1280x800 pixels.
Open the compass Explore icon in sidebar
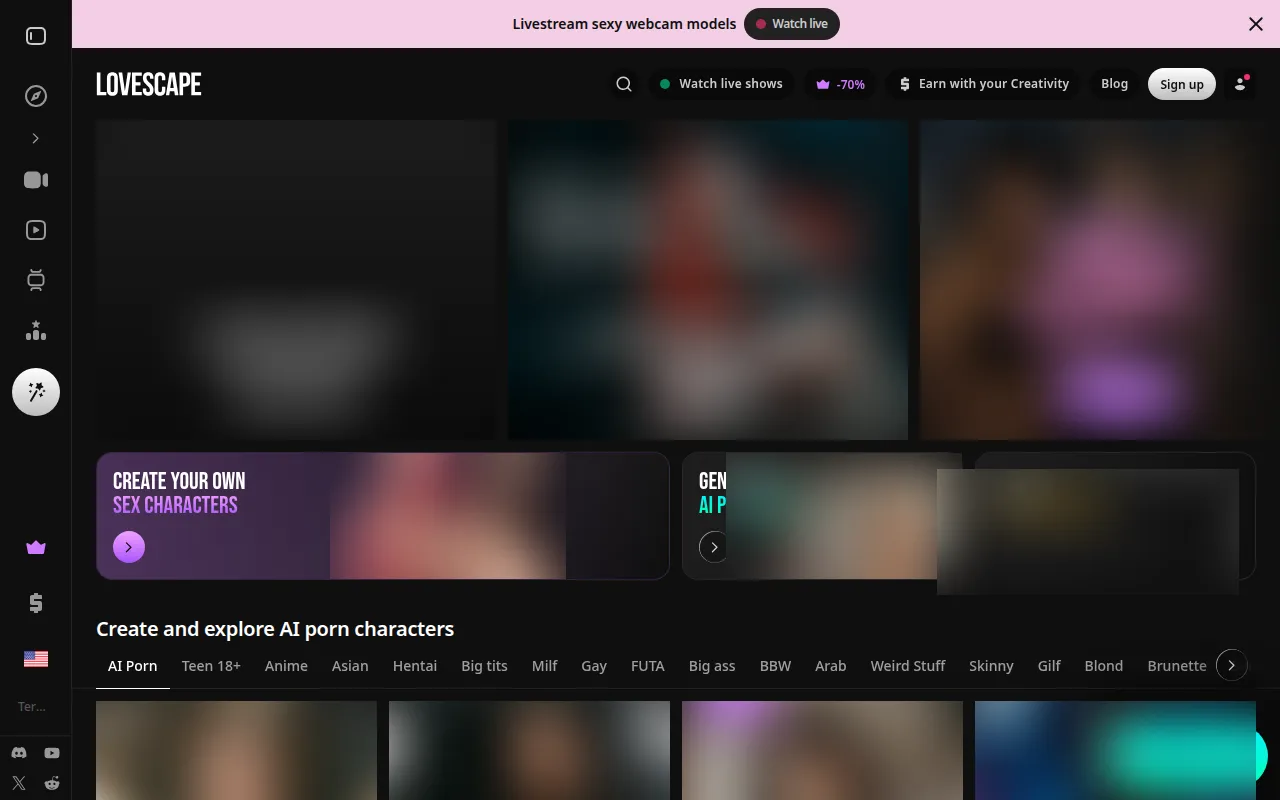point(36,96)
